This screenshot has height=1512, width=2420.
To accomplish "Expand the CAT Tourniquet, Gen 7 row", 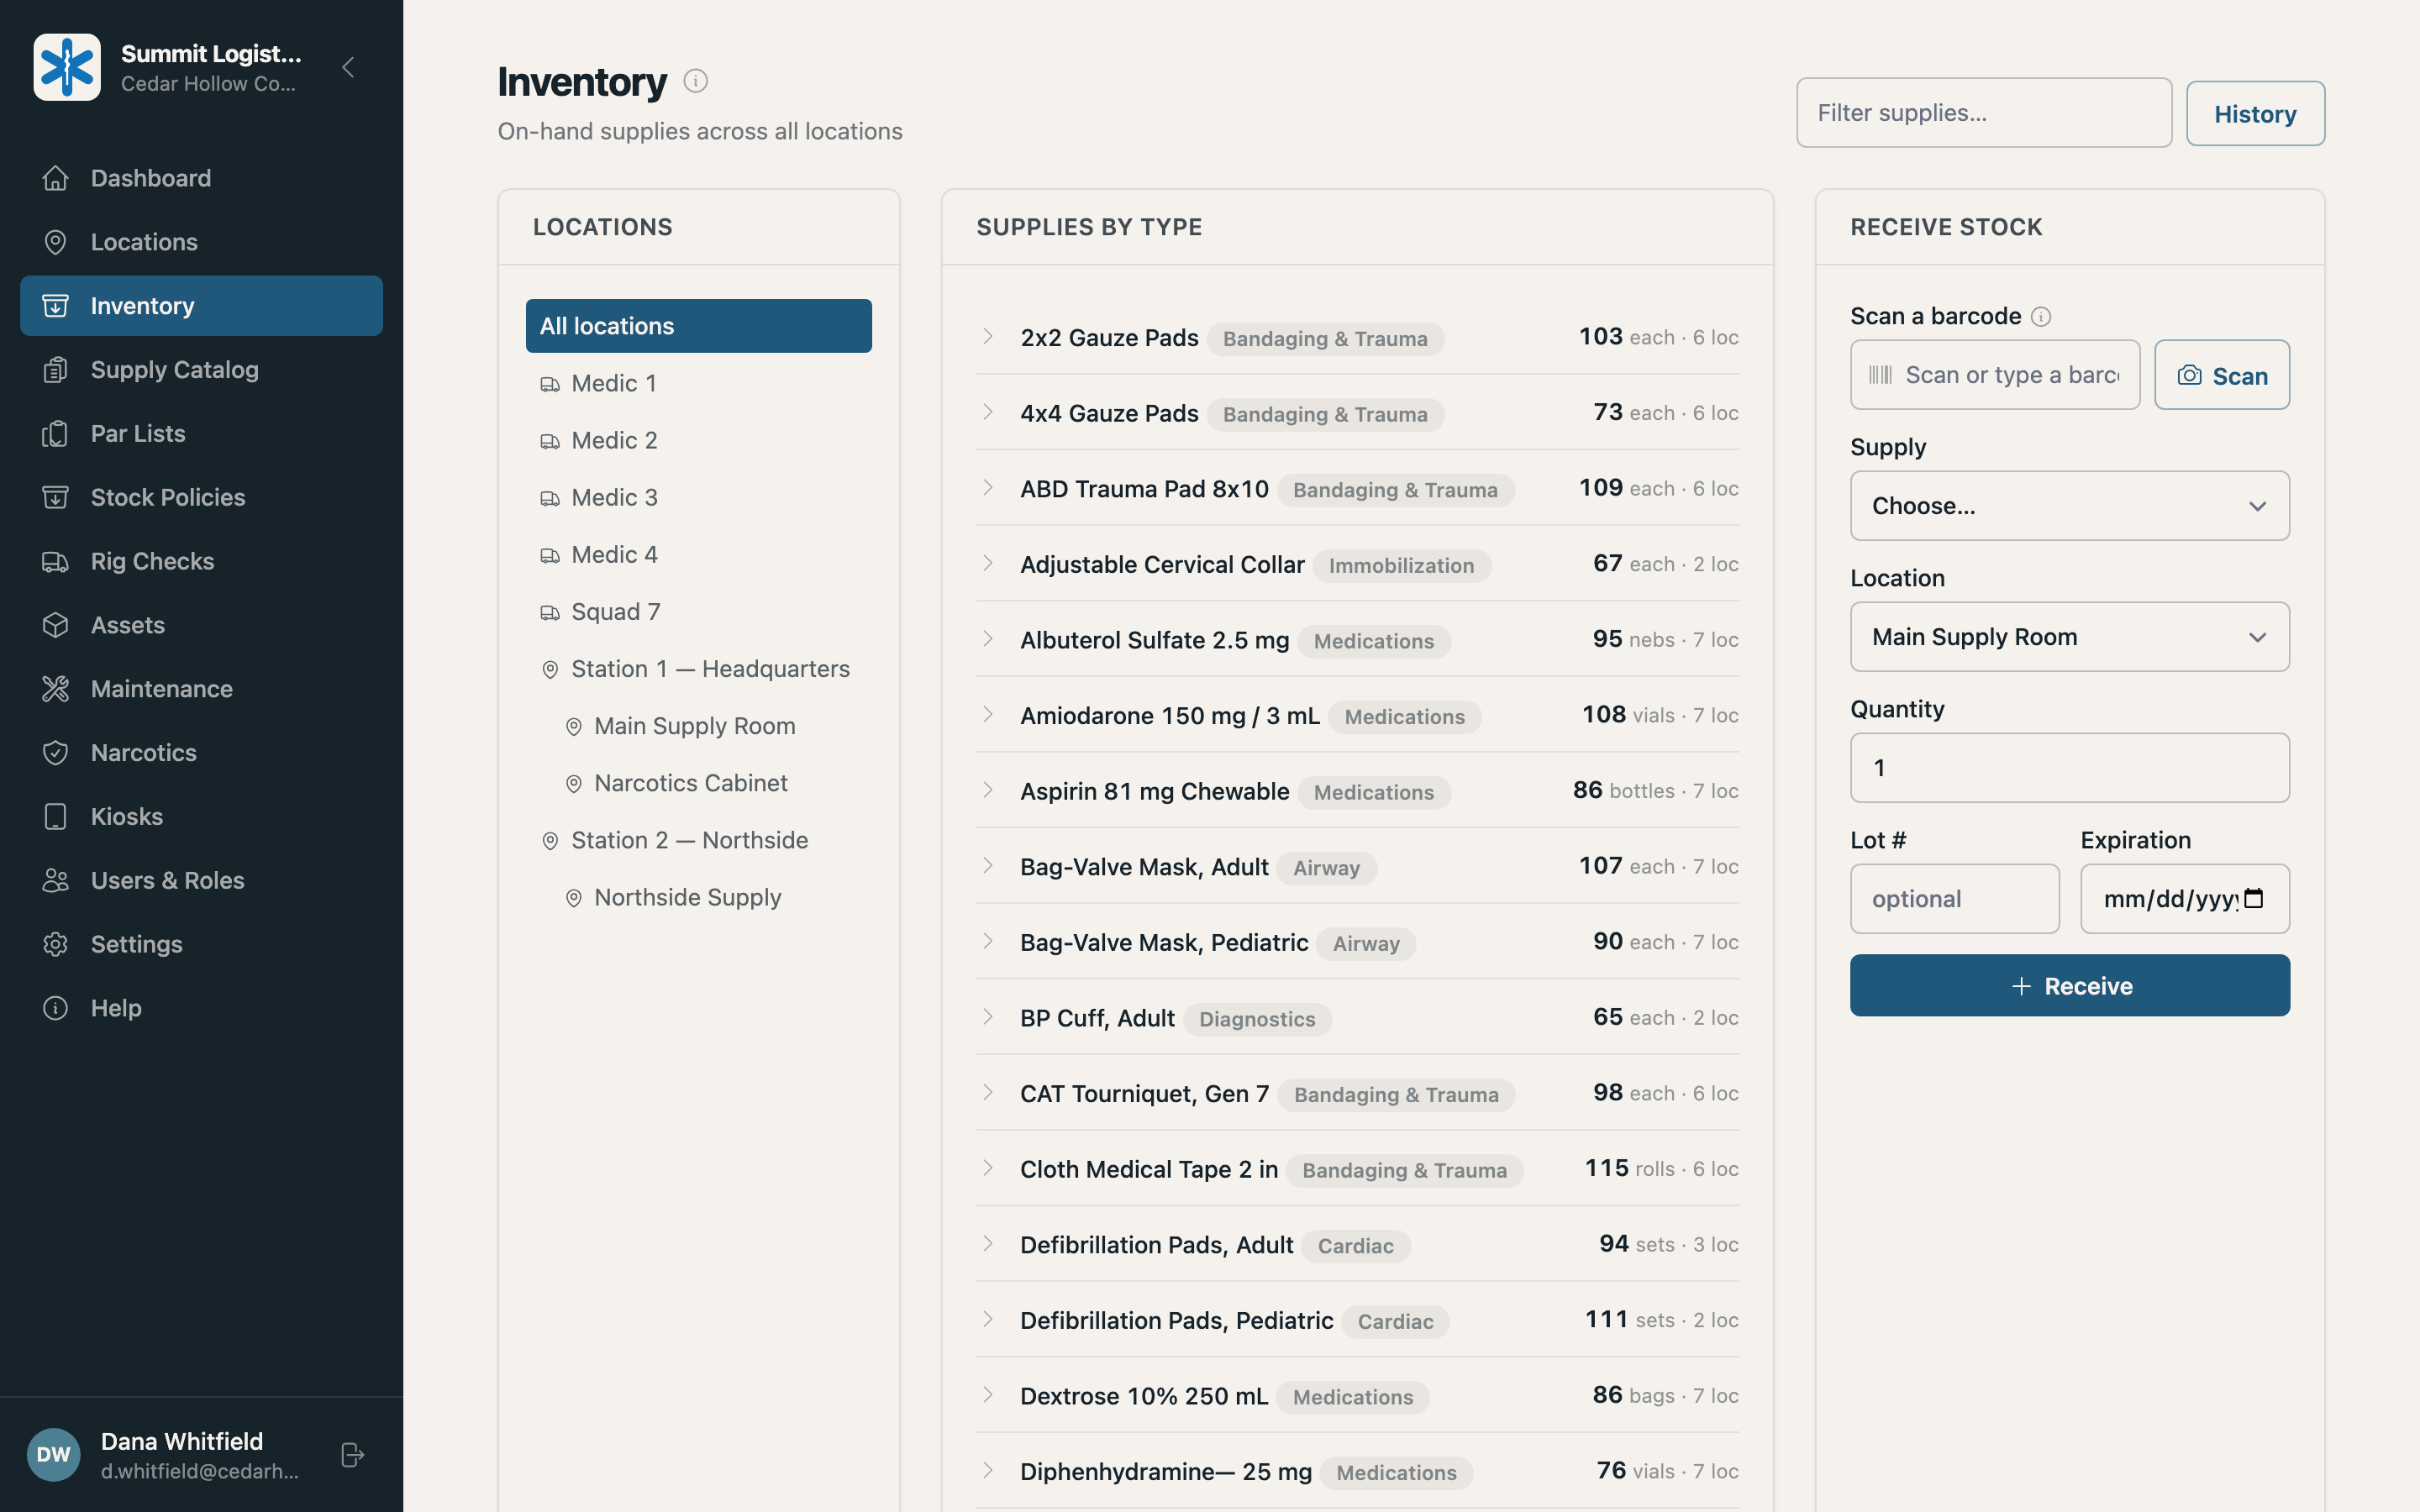I will point(988,1093).
